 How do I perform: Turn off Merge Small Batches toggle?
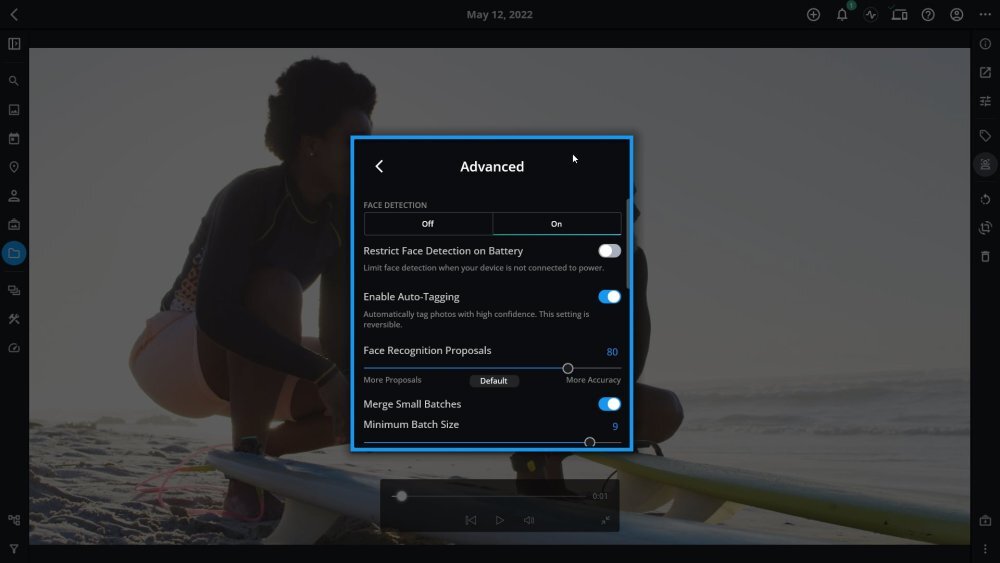(609, 404)
